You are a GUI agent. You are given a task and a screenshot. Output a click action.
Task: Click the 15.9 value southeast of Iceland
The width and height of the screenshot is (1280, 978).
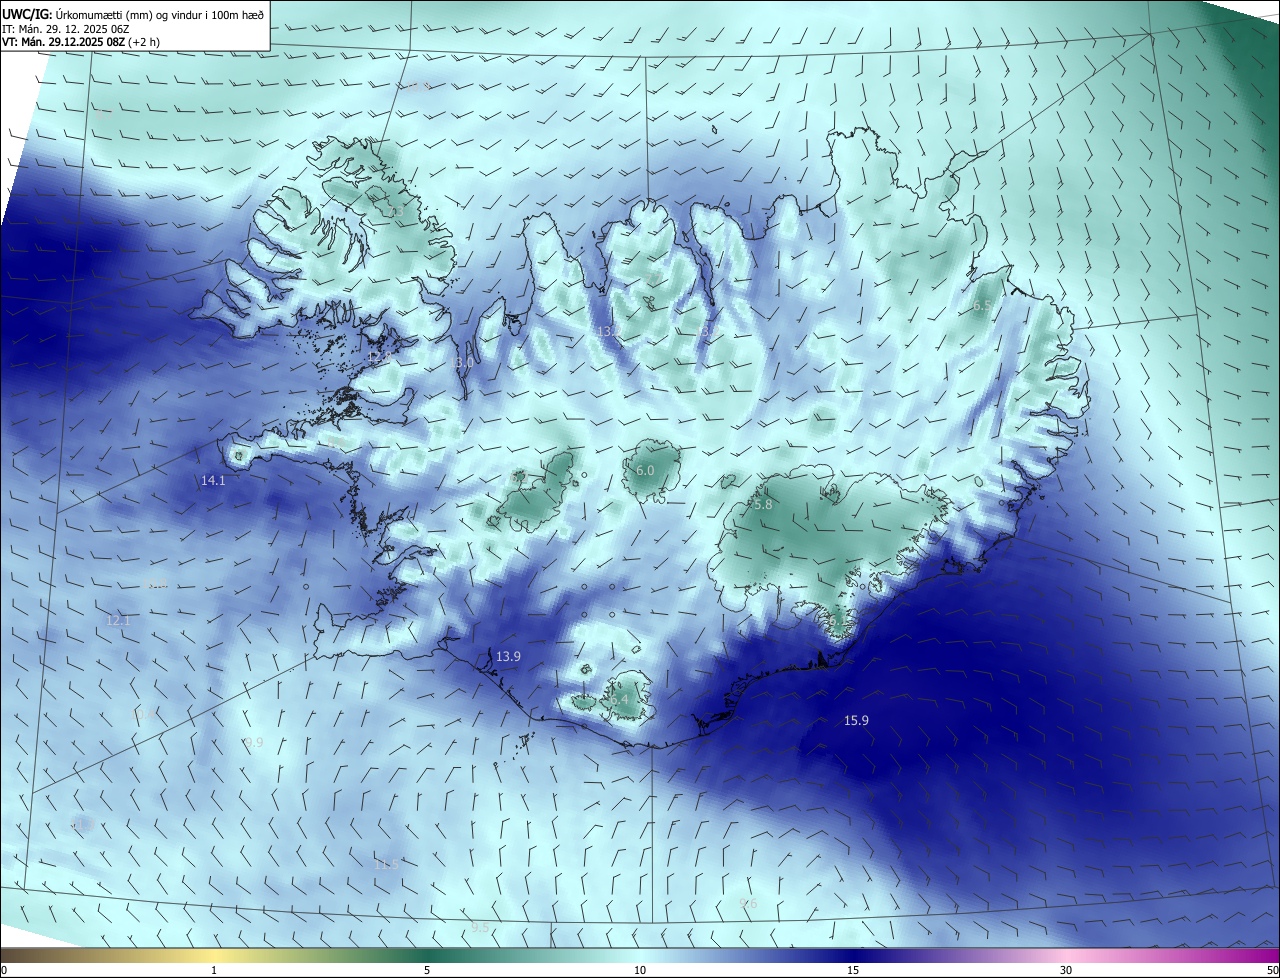pos(856,720)
